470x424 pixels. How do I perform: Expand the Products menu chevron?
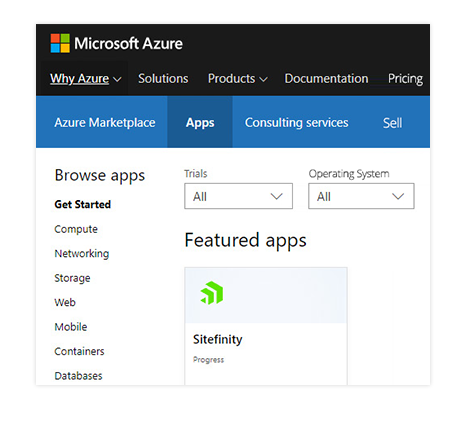pyautogui.click(x=264, y=79)
